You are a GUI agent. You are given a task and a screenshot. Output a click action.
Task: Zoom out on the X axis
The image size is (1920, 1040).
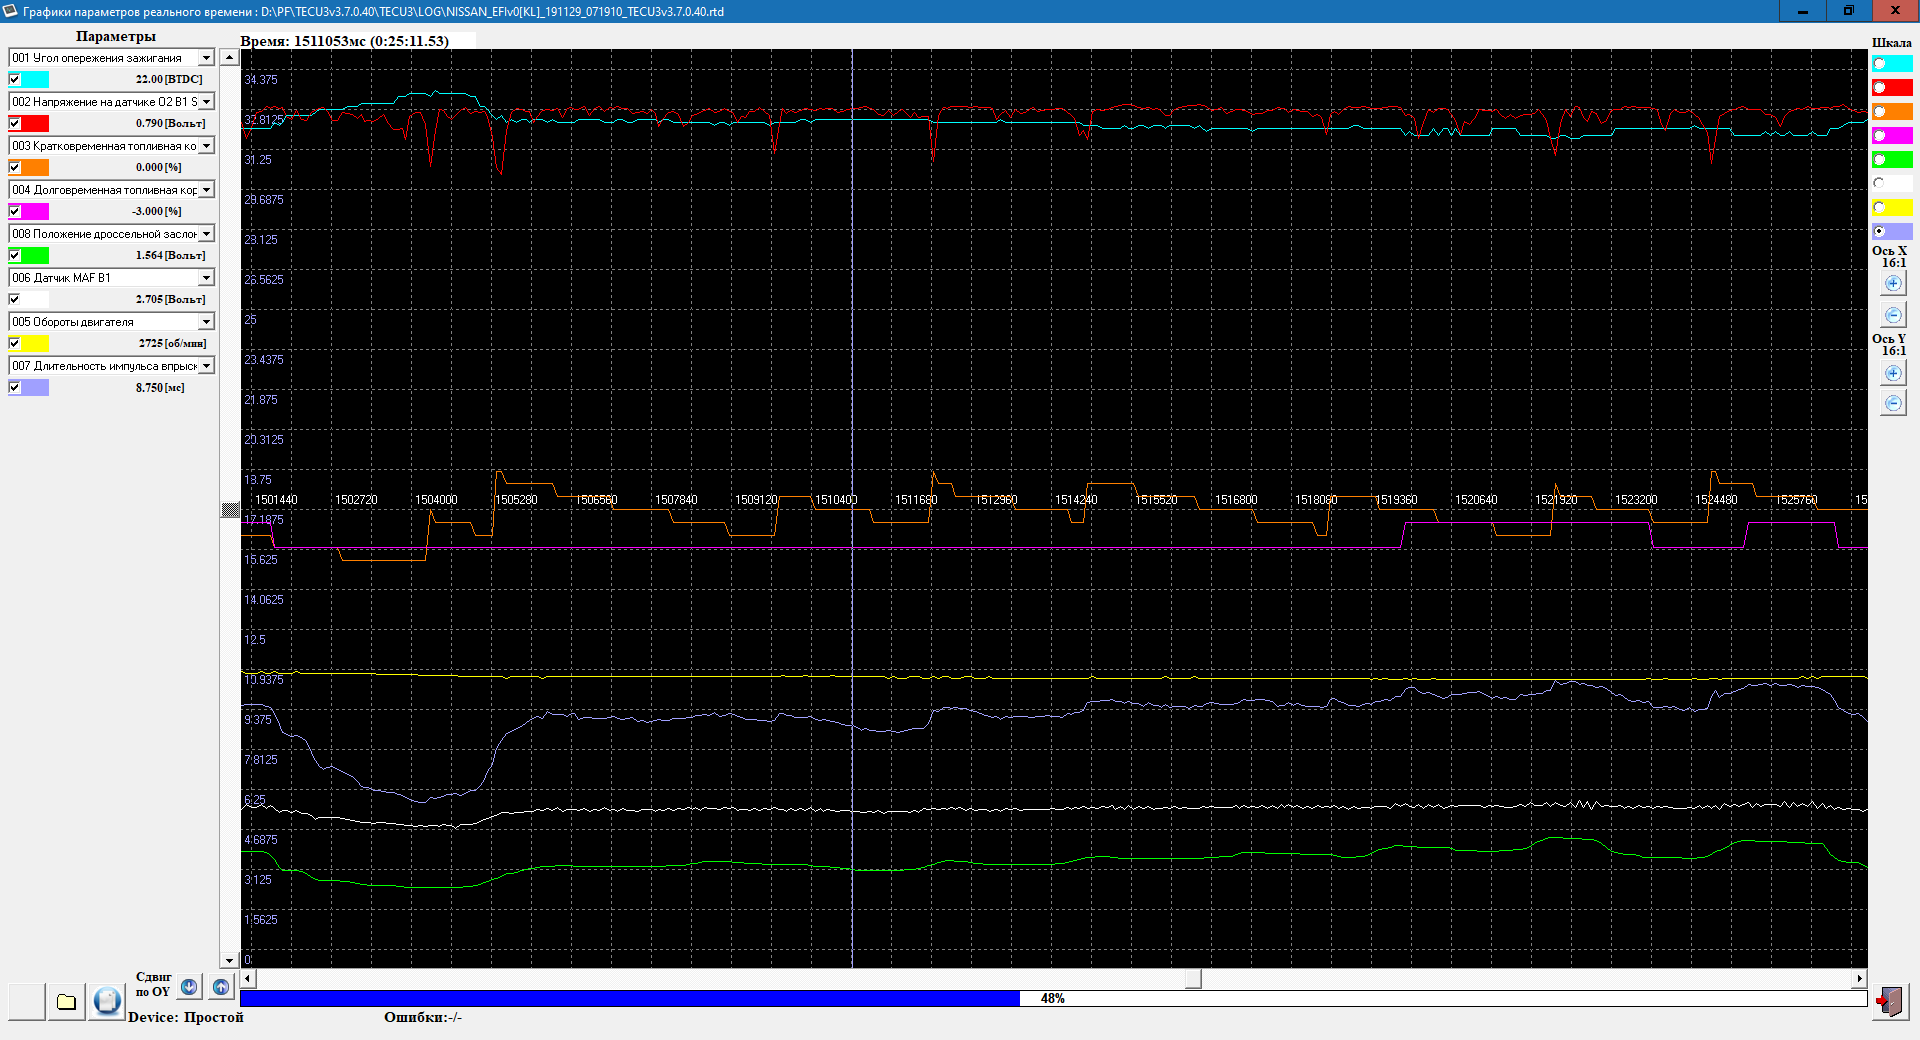(x=1893, y=315)
